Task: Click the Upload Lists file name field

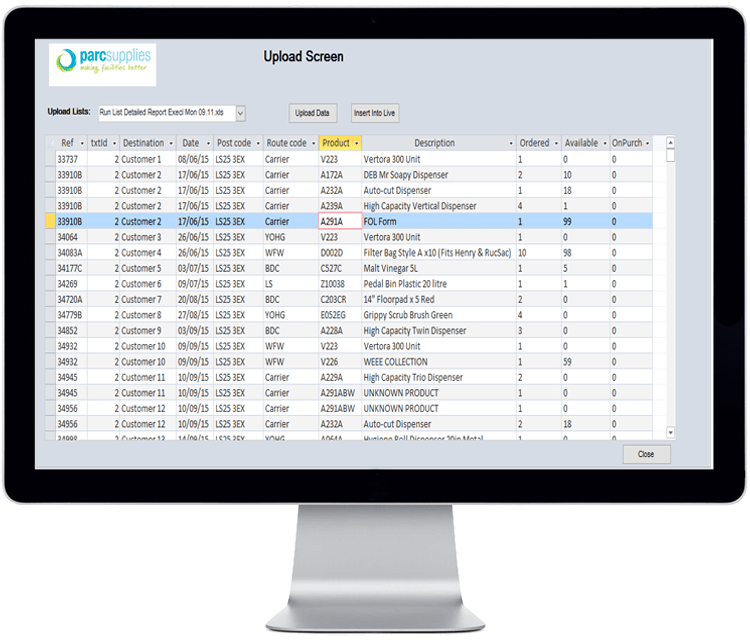Action: [167, 113]
